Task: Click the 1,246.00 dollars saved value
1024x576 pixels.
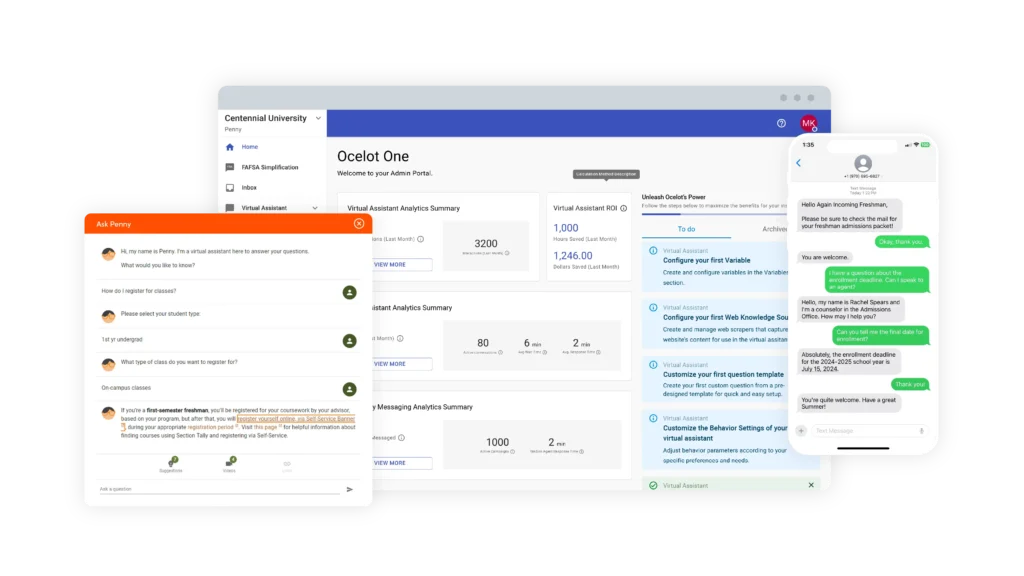Action: 573,256
